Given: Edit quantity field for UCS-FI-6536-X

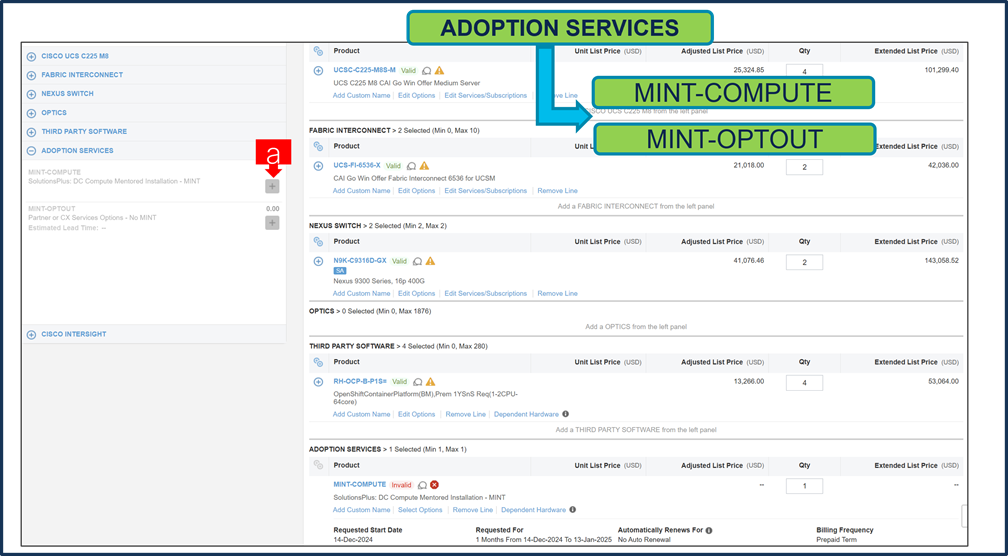Looking at the screenshot, I should pyautogui.click(x=804, y=167).
